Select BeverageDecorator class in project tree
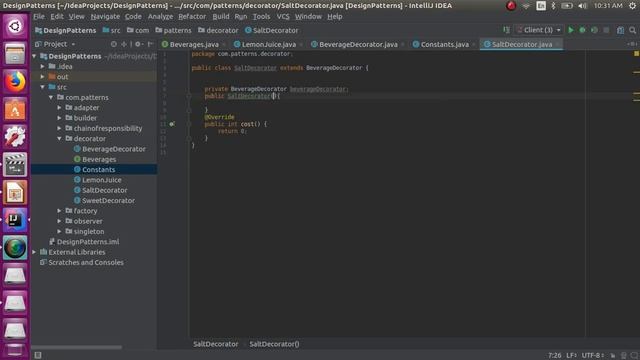This screenshot has height=360, width=640. pos(113,149)
